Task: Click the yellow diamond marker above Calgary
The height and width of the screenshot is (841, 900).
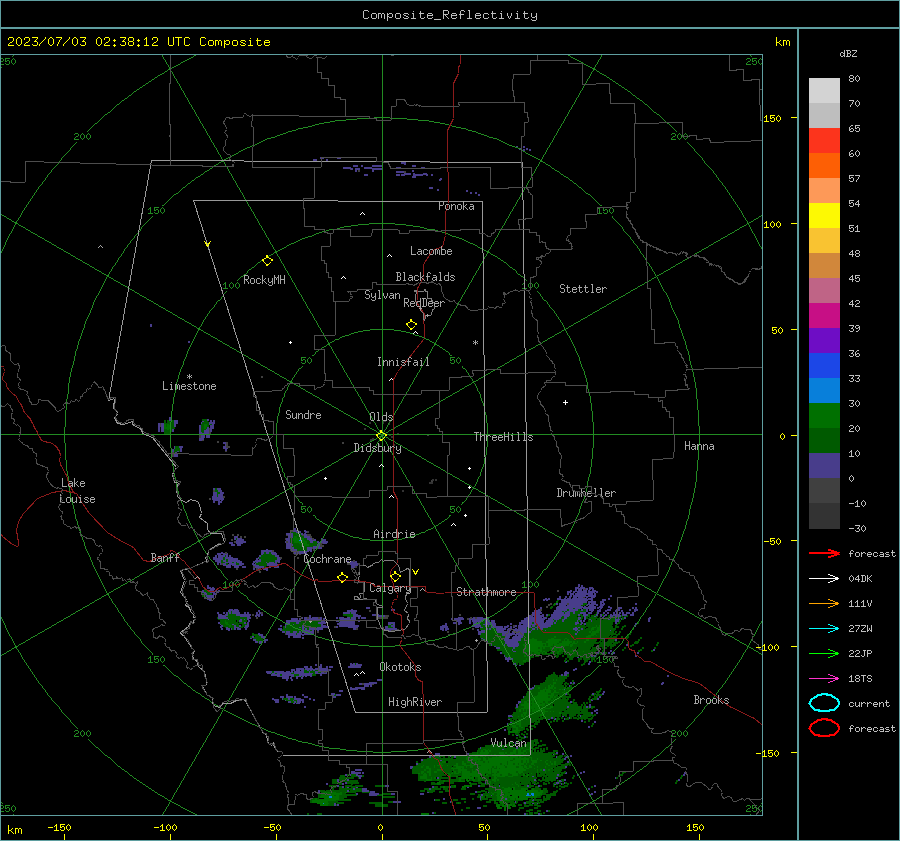Action: tap(395, 576)
